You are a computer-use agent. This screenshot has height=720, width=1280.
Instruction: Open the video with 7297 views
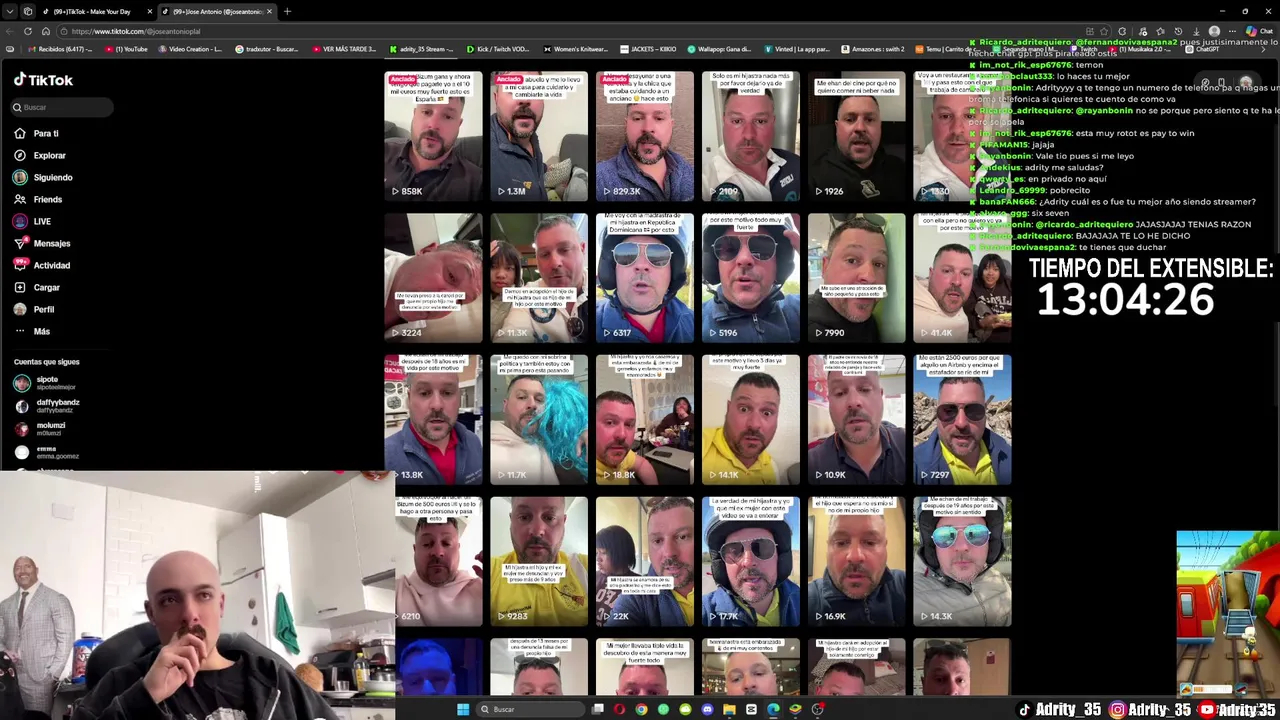click(962, 420)
